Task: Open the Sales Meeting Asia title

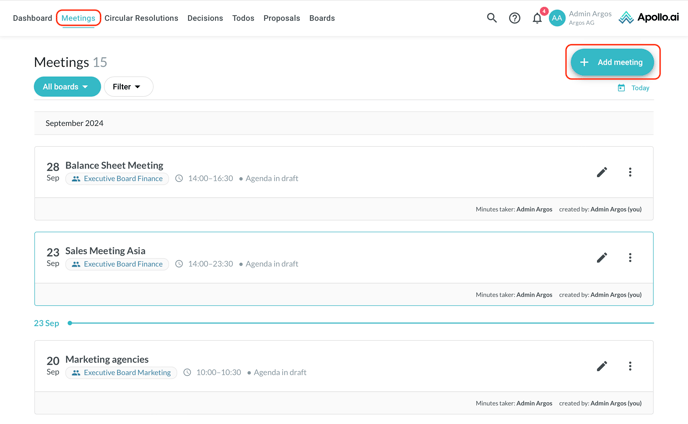Action: [105, 251]
